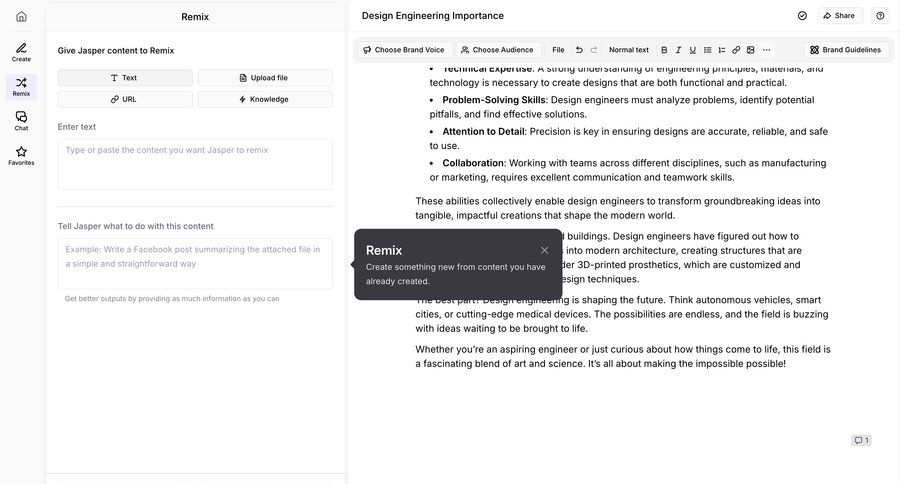Click the Share button
Image resolution: width=900 pixels, height=484 pixels.
[x=839, y=16]
